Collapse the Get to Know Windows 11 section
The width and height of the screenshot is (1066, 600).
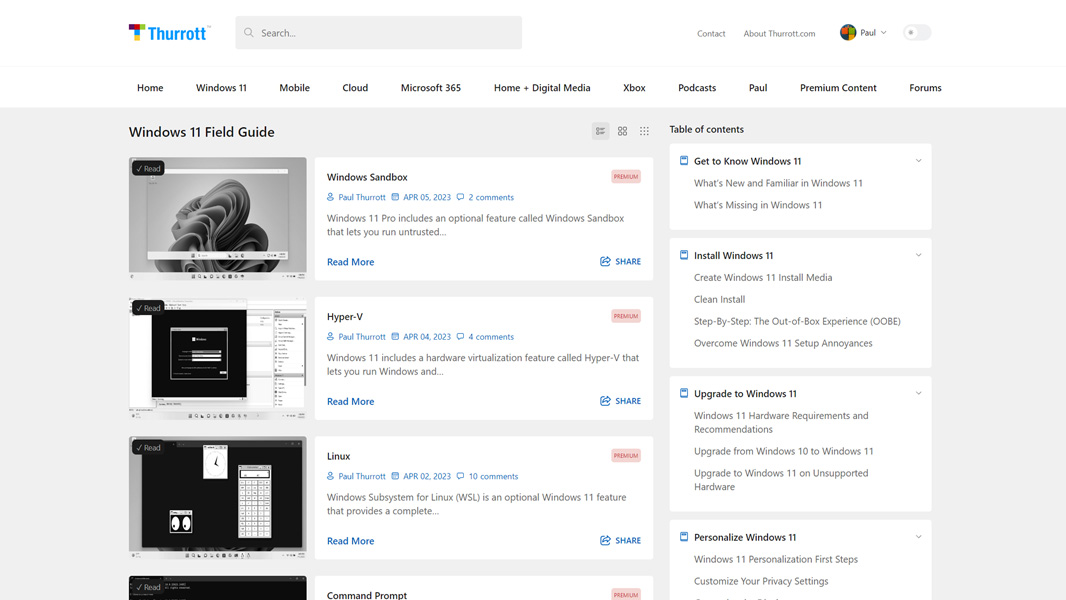point(918,161)
